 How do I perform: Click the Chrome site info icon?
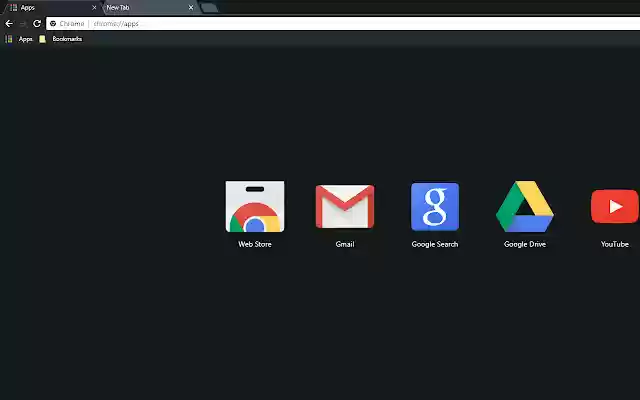point(53,24)
